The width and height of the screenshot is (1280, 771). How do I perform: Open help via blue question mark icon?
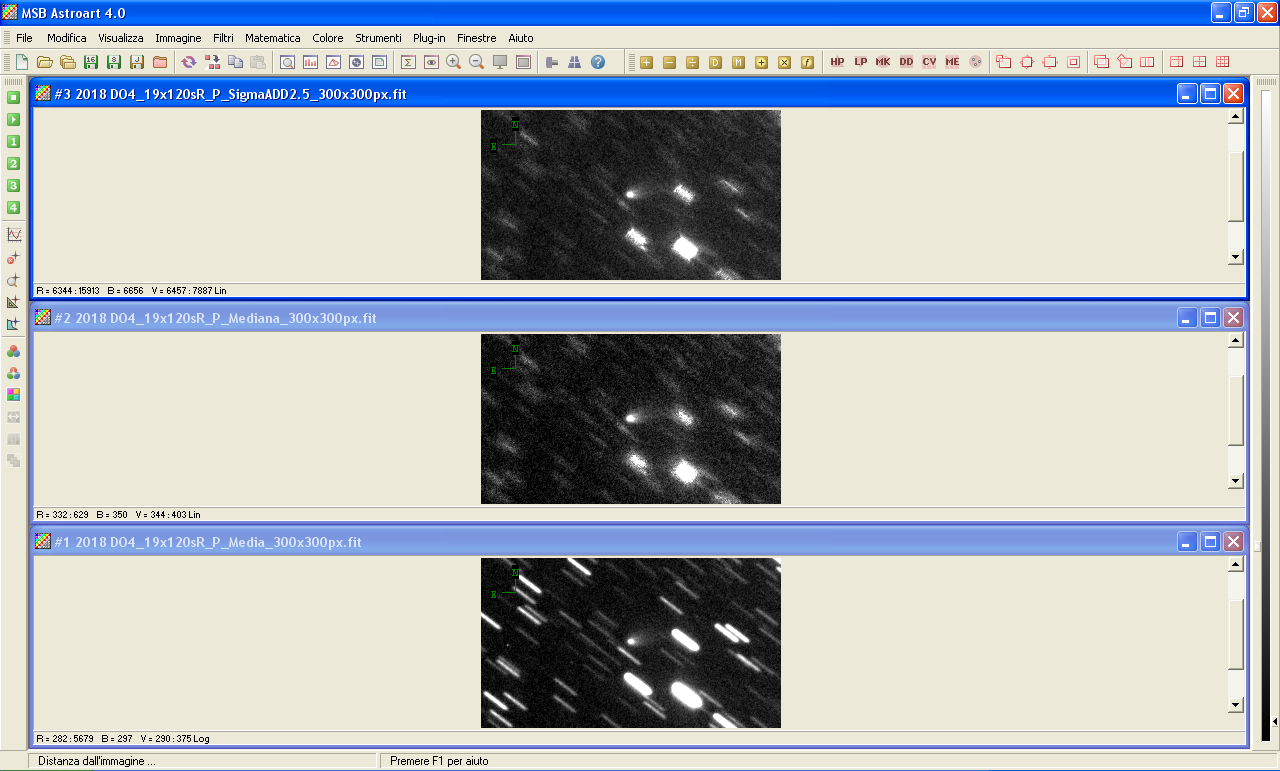[598, 62]
